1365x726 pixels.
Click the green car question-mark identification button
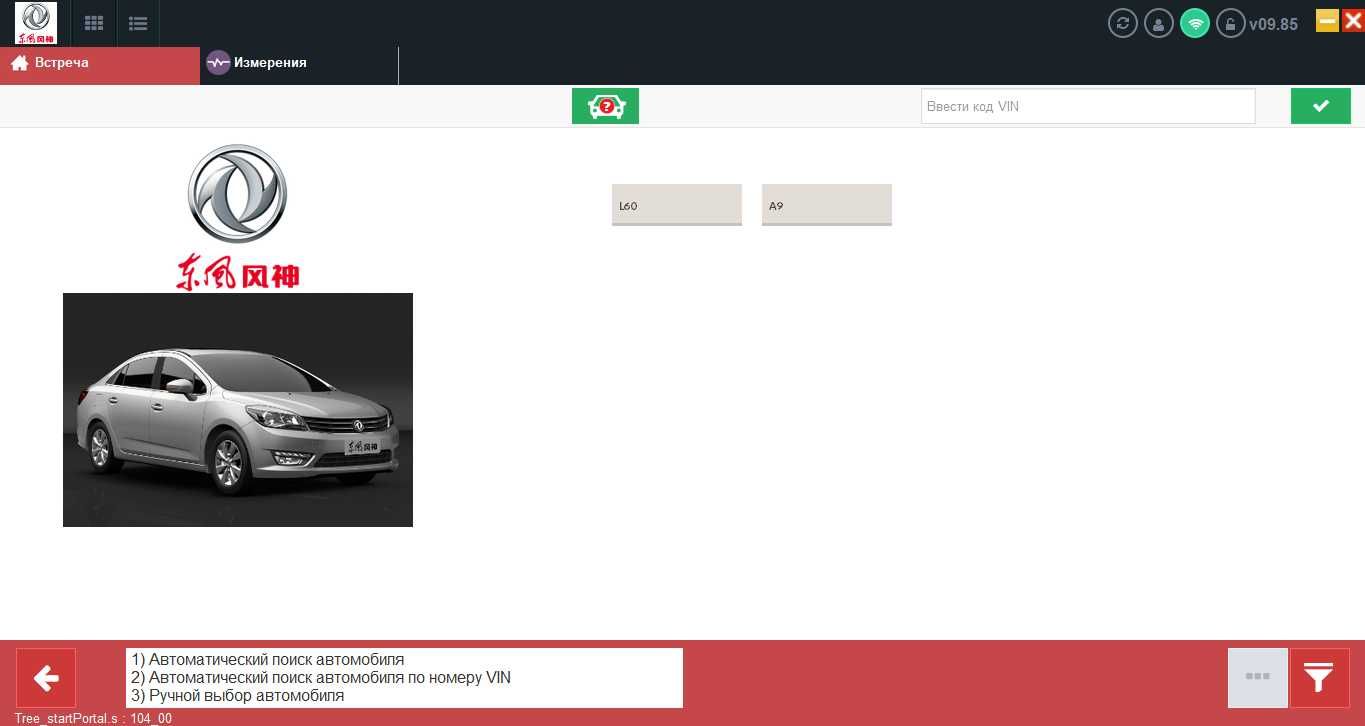pyautogui.click(x=605, y=106)
